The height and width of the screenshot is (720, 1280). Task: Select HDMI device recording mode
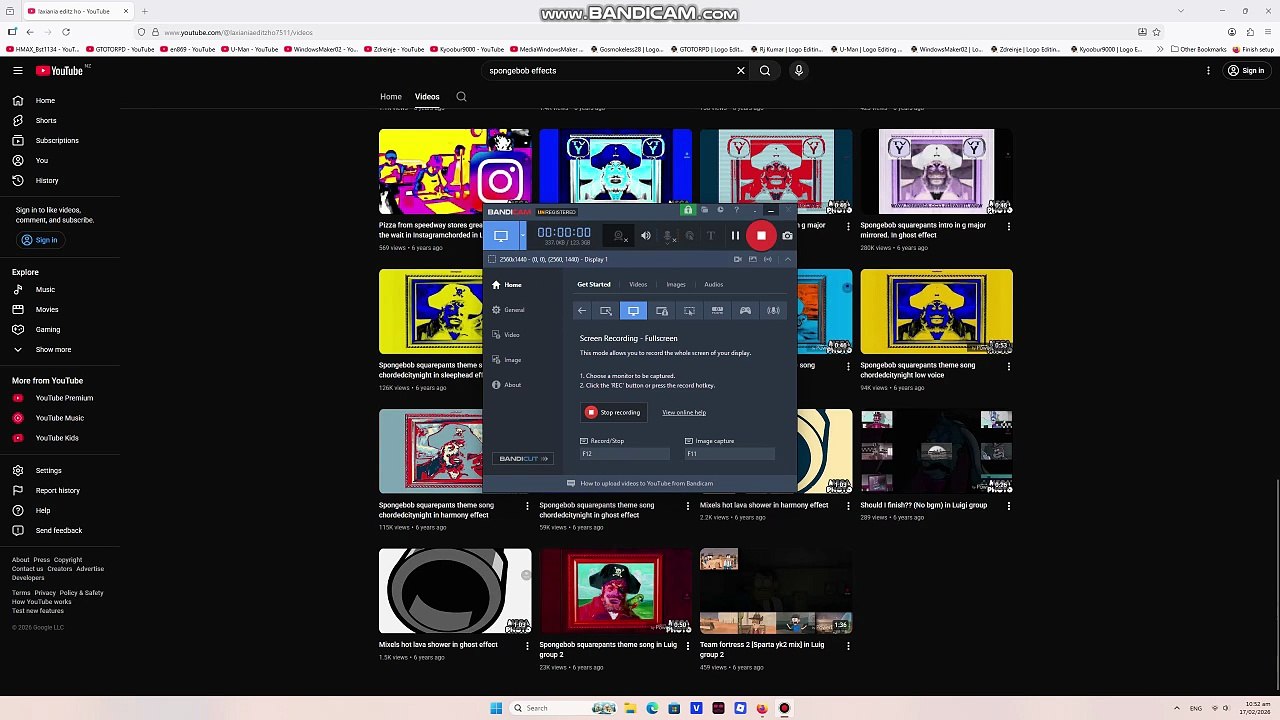click(x=717, y=311)
